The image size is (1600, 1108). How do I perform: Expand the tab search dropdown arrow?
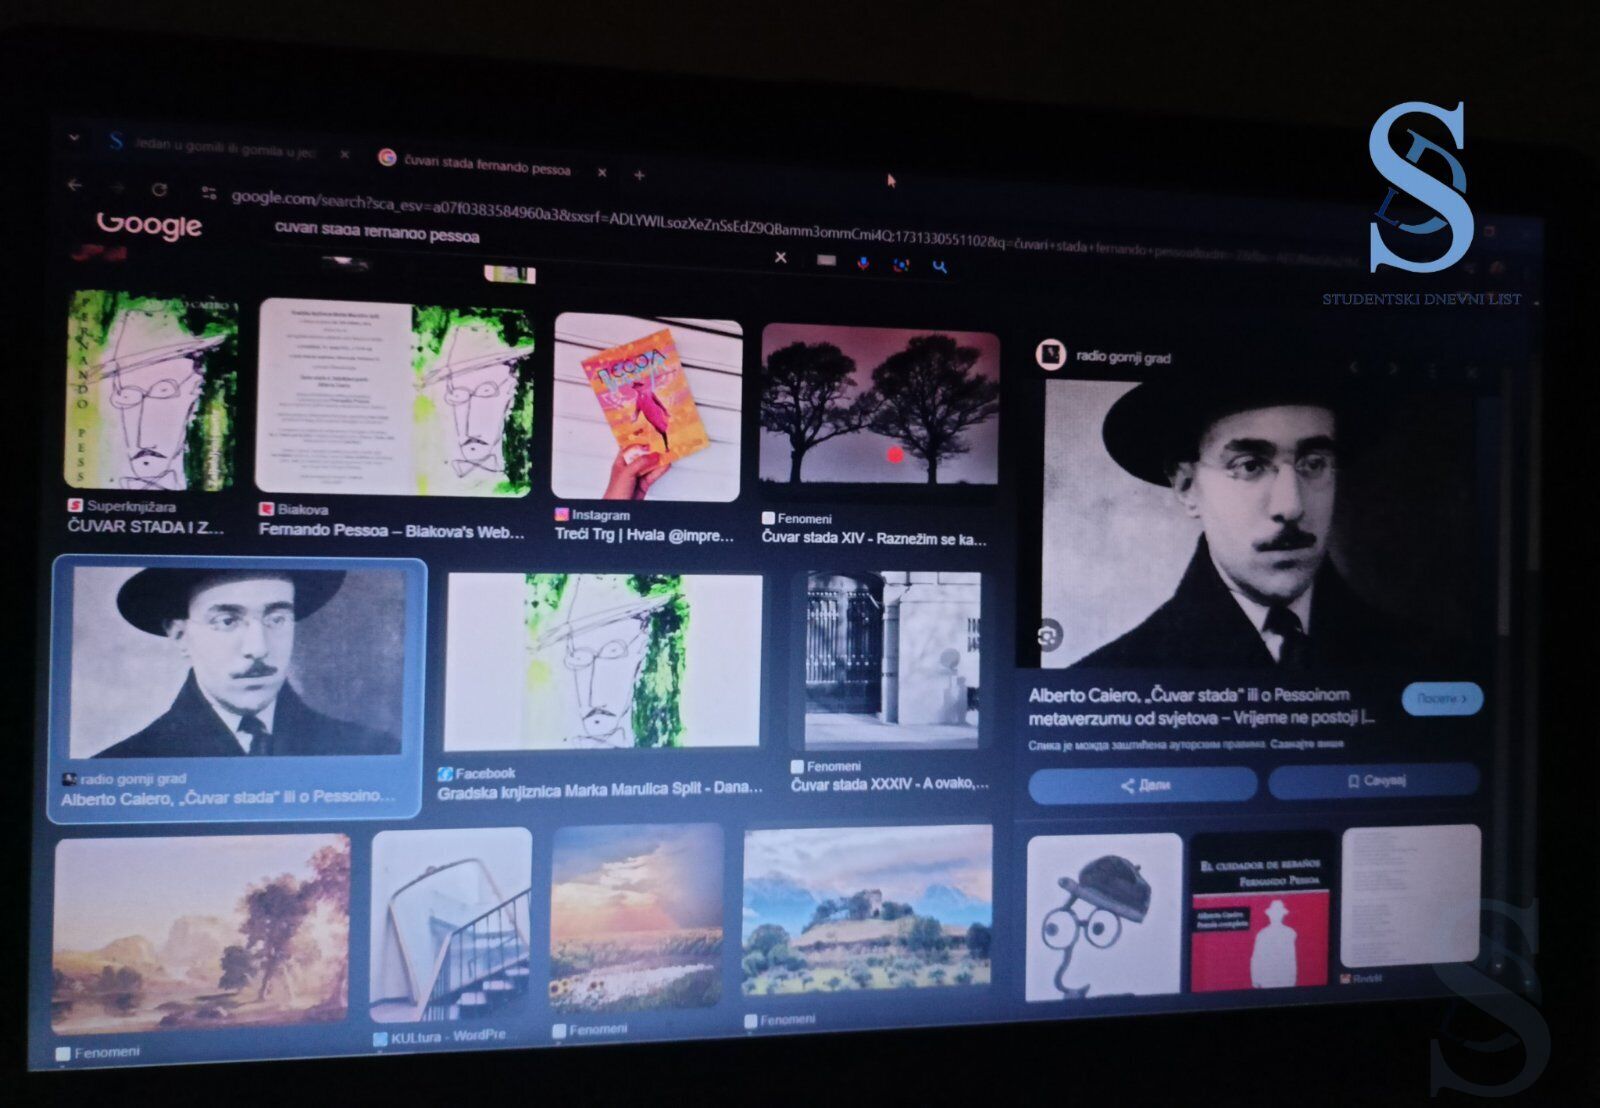click(x=74, y=137)
